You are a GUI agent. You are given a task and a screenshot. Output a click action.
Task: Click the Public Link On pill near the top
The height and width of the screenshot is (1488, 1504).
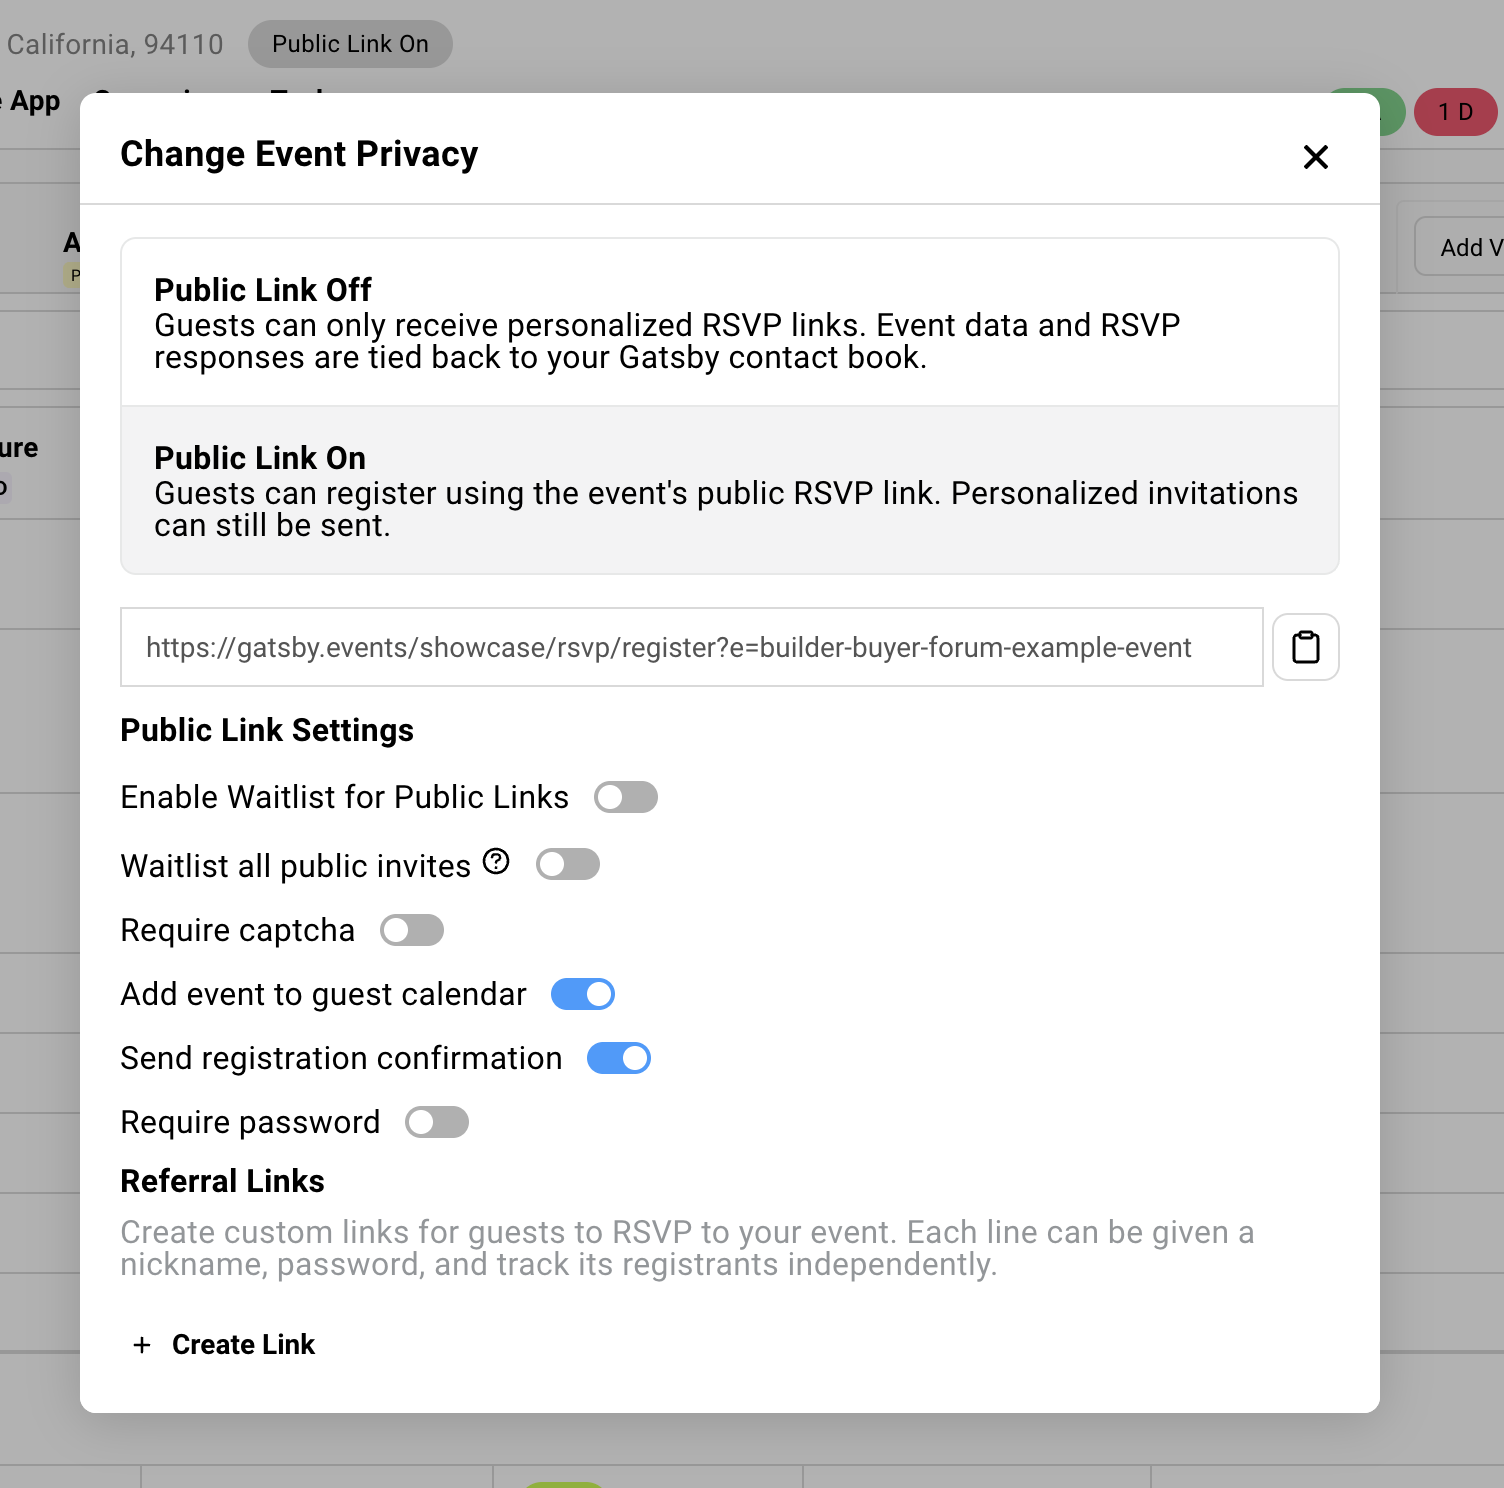coord(349,43)
